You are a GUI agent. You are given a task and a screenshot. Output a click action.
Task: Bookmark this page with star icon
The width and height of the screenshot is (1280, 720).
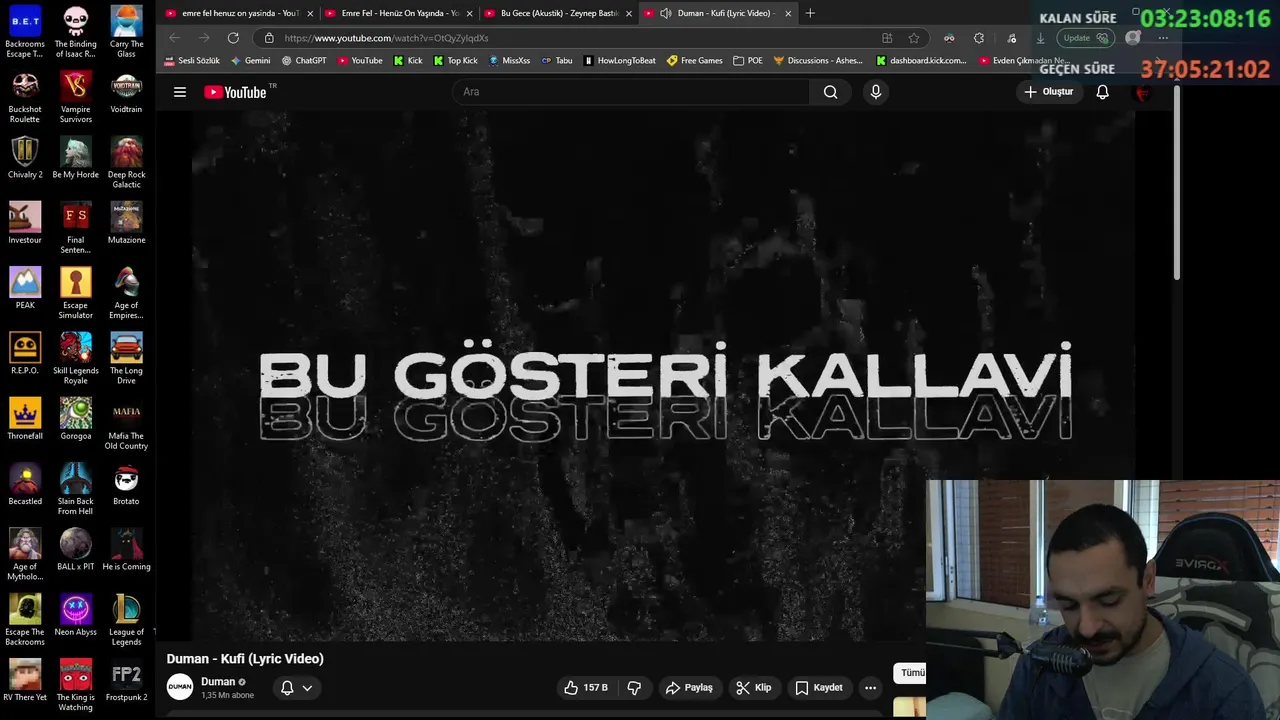point(914,38)
